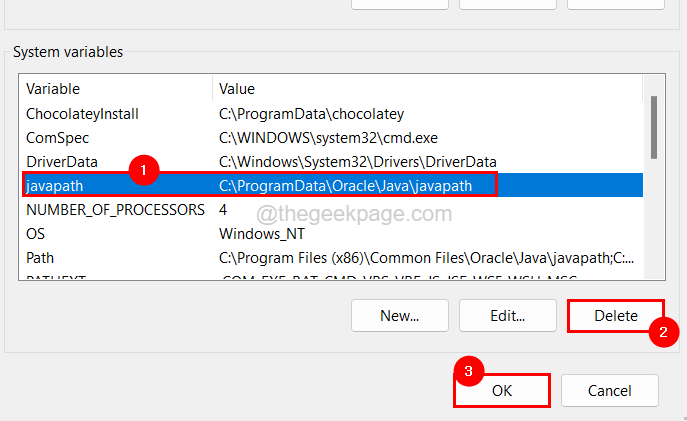Open the Edit... dialog for system variables
Viewport: 687px width, 421px height.
coord(507,316)
